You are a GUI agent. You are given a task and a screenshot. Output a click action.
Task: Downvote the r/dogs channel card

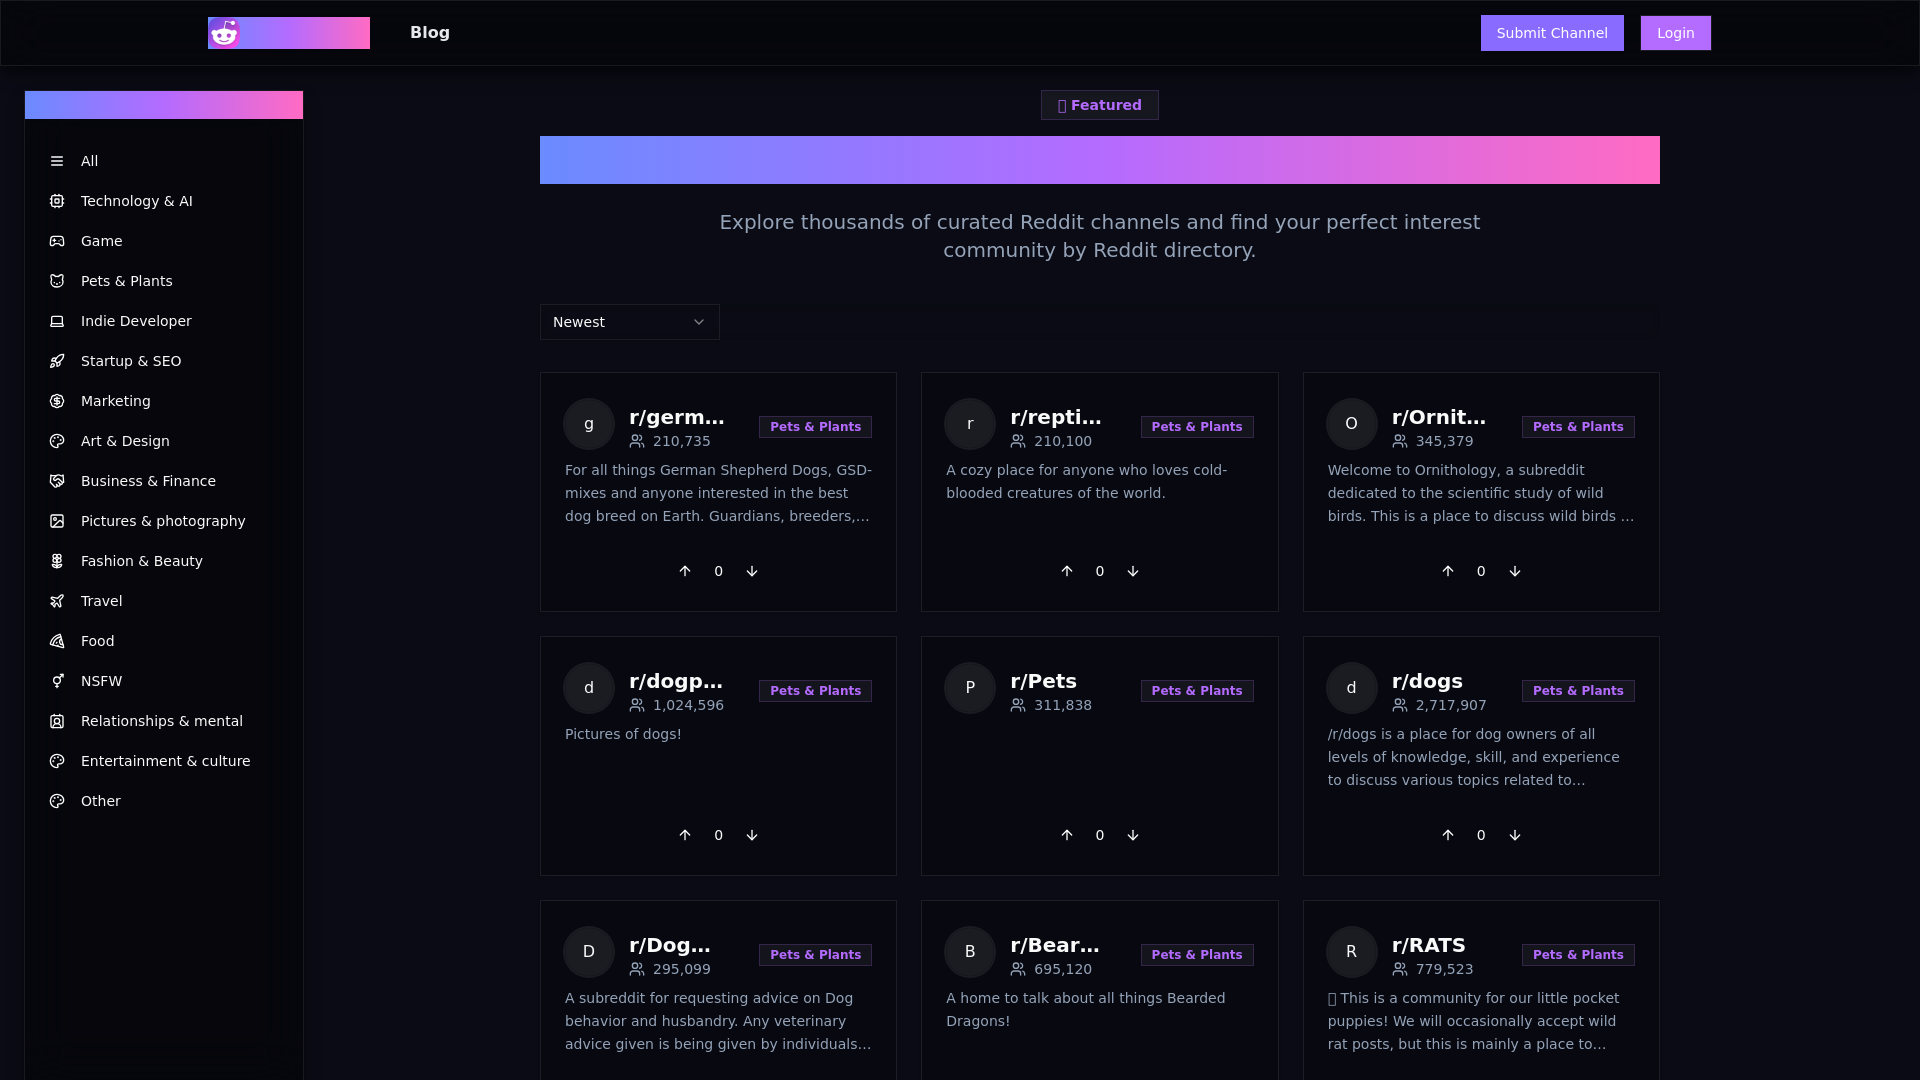click(x=1515, y=835)
